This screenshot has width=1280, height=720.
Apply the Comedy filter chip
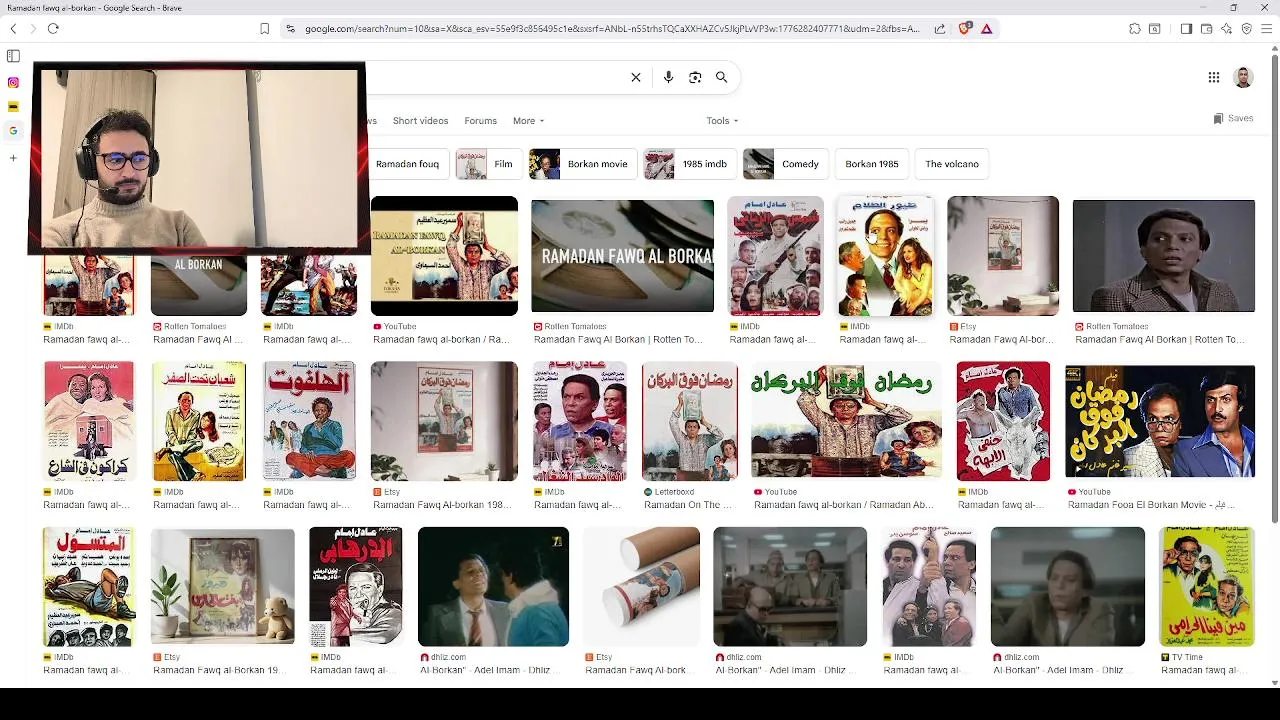click(785, 164)
